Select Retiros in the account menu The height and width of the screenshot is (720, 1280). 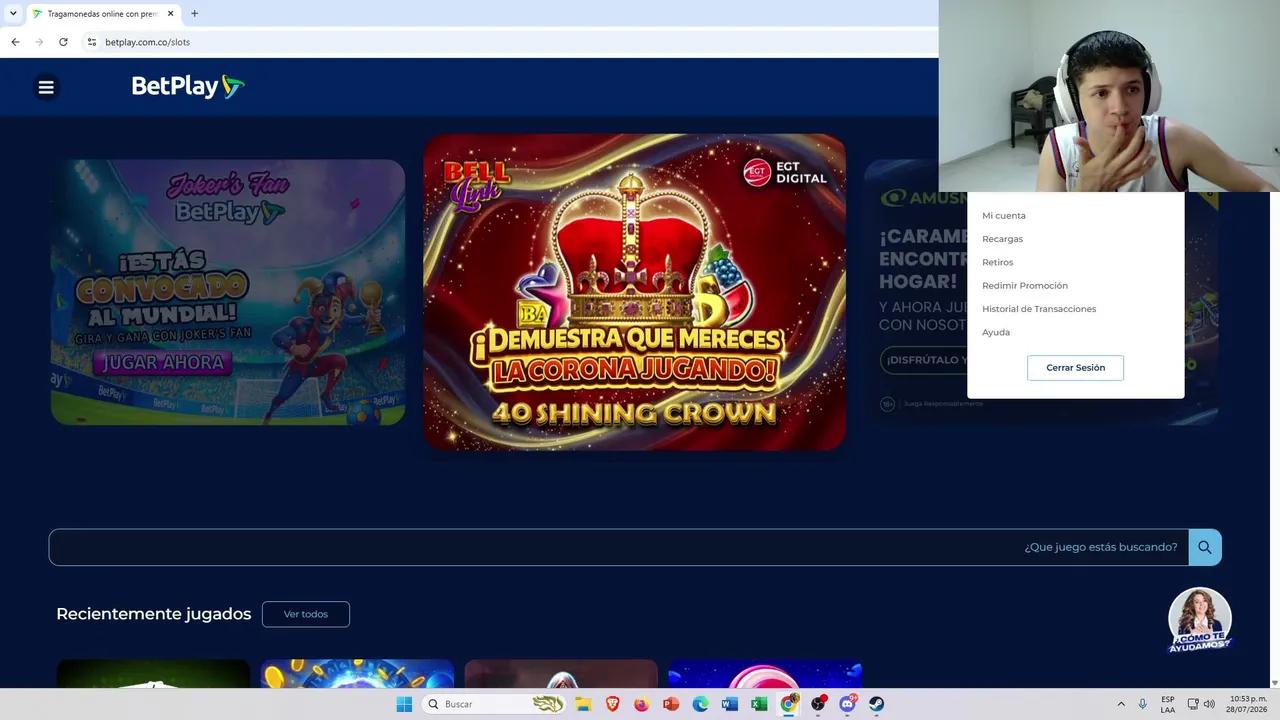click(x=998, y=262)
